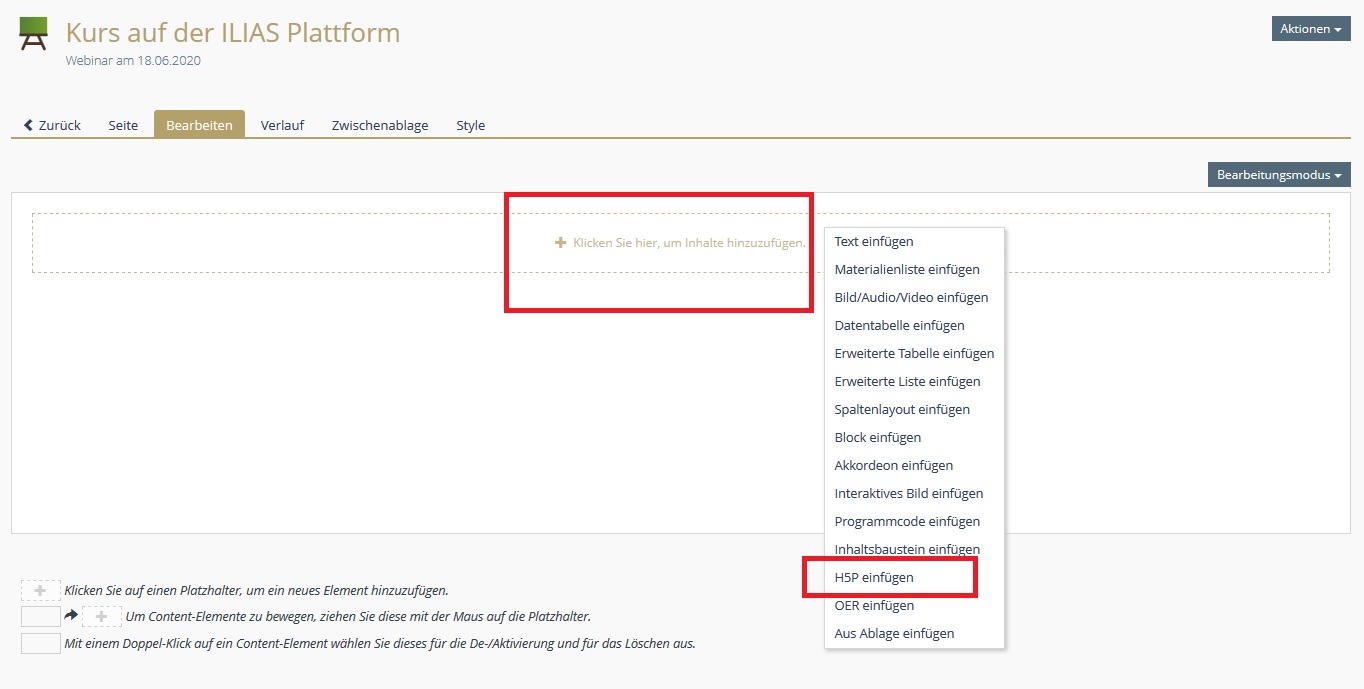This screenshot has height=689, width=1364.
Task: Click the green course board icon
Action: coord(33,33)
